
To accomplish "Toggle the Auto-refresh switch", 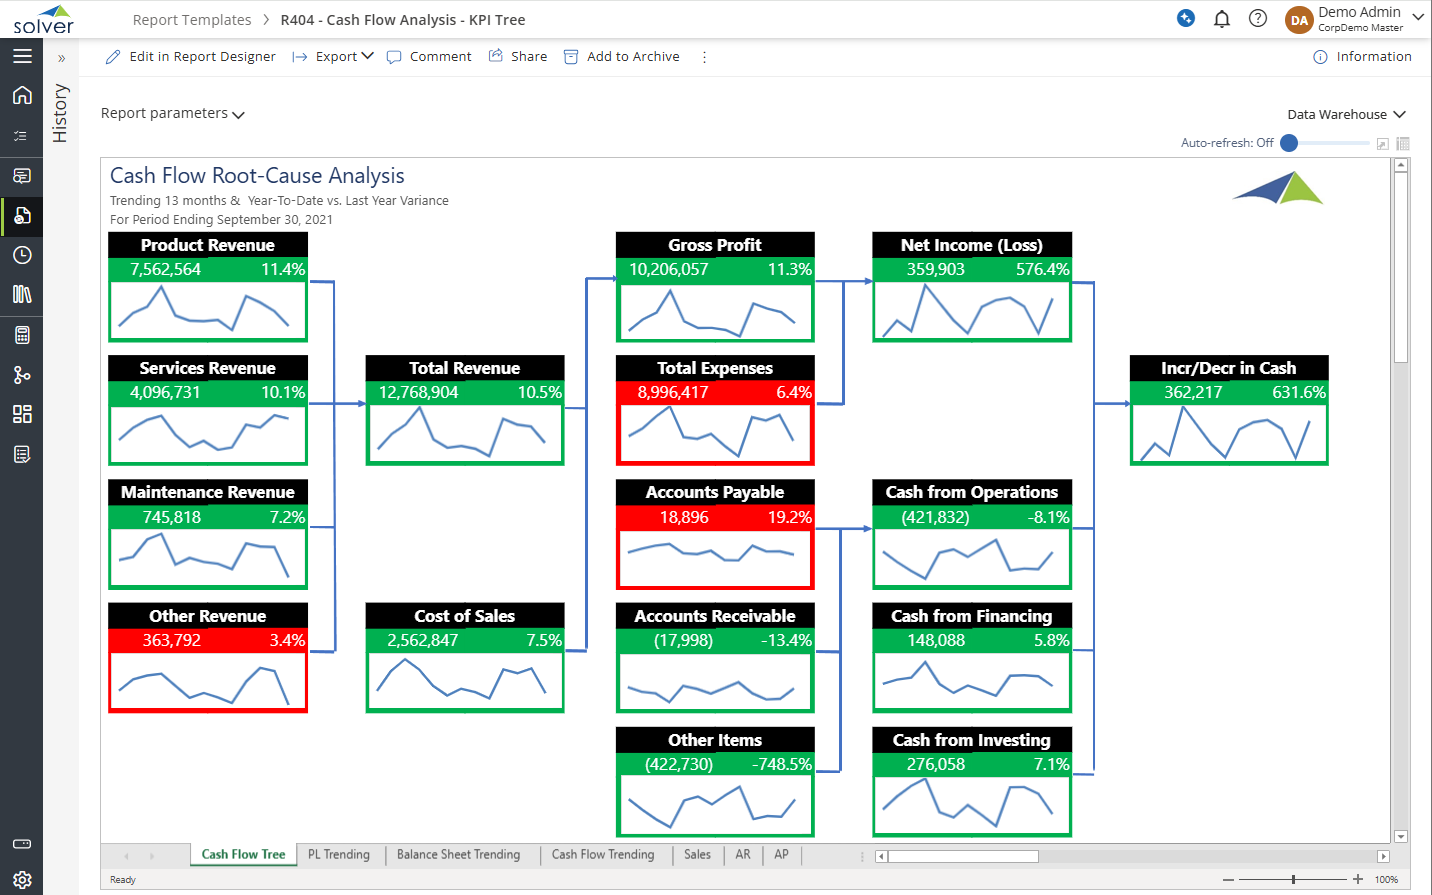I will point(1290,143).
